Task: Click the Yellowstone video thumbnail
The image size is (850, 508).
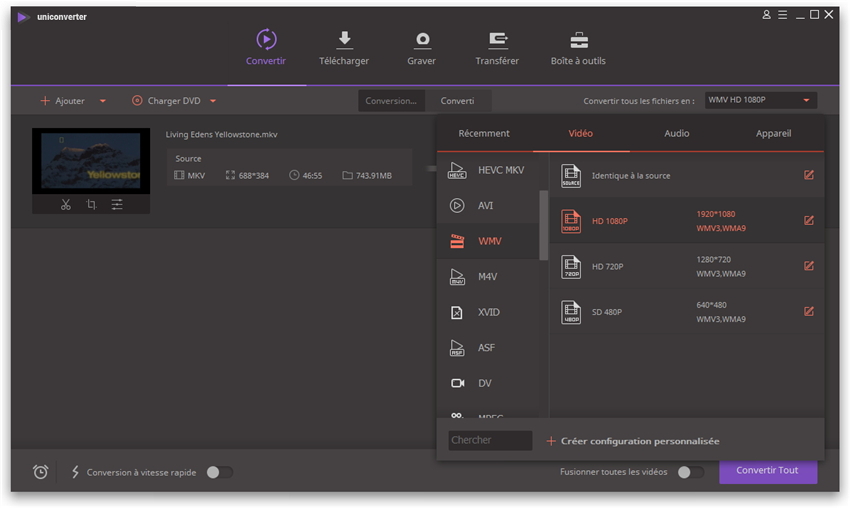Action: coord(91,161)
